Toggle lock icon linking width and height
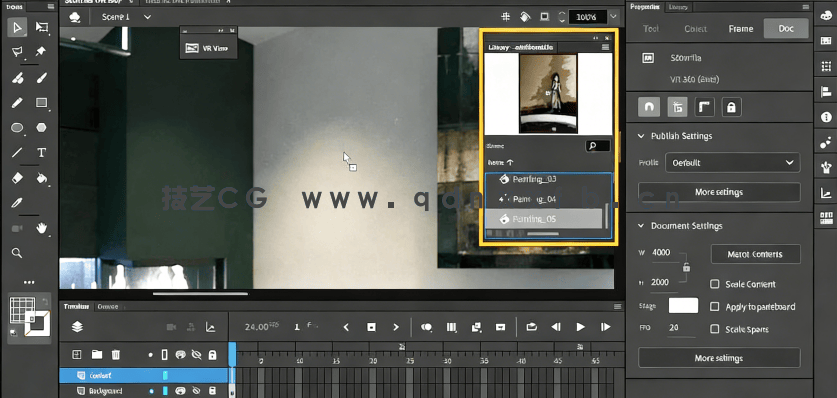Viewport: 837px width, 398px height. (686, 267)
